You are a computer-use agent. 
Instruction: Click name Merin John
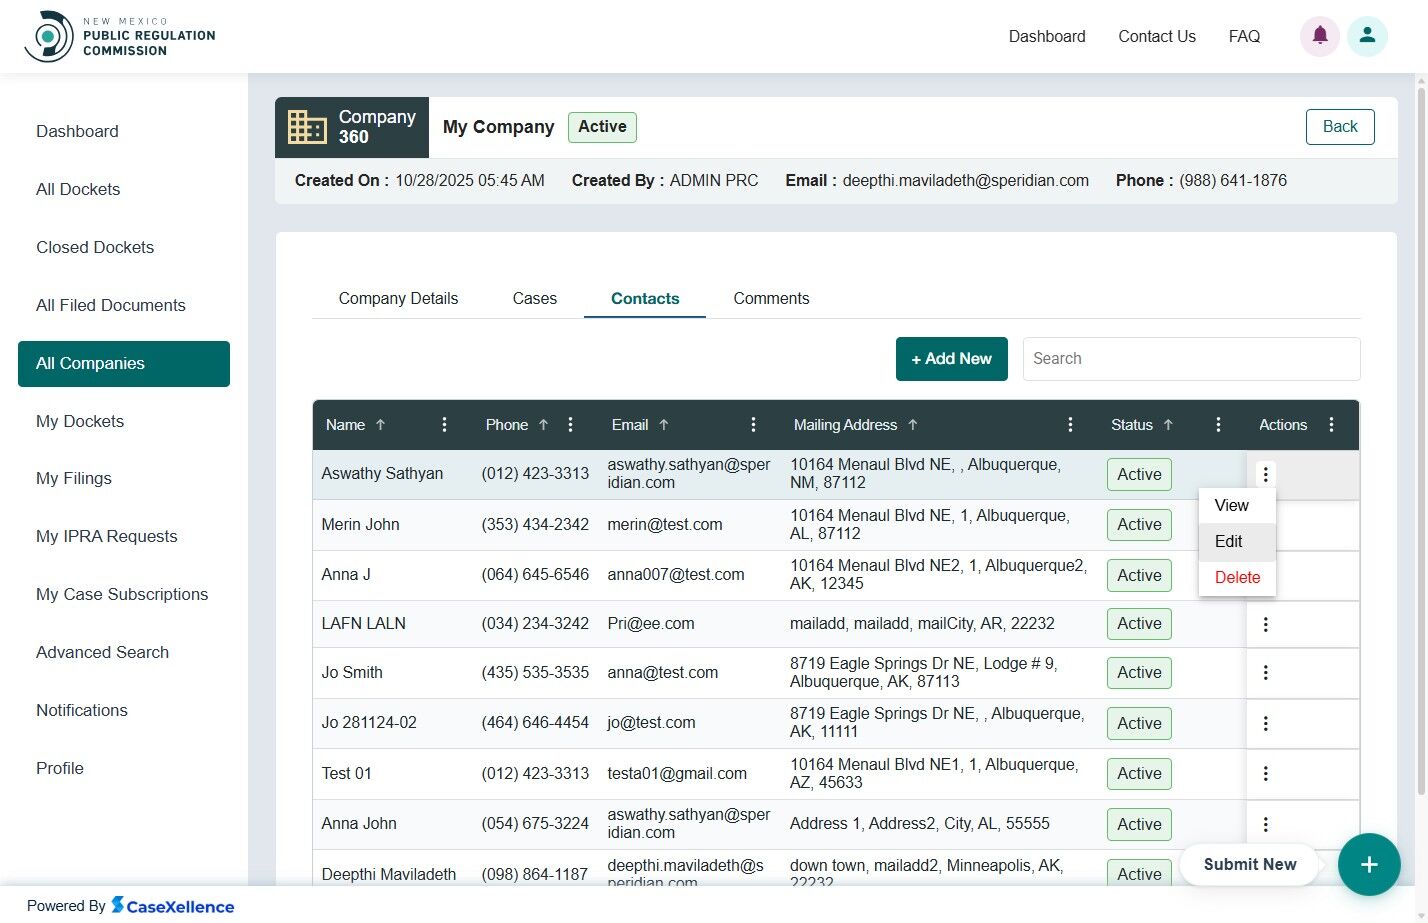tap(360, 525)
